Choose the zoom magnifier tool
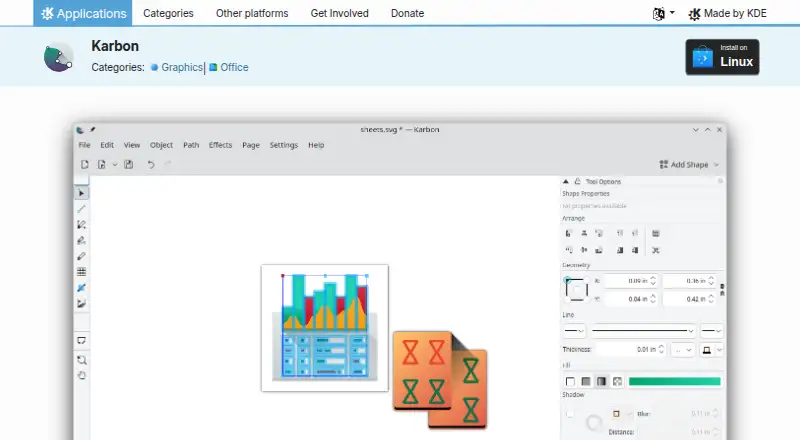This screenshot has height=440, width=800. point(81,360)
